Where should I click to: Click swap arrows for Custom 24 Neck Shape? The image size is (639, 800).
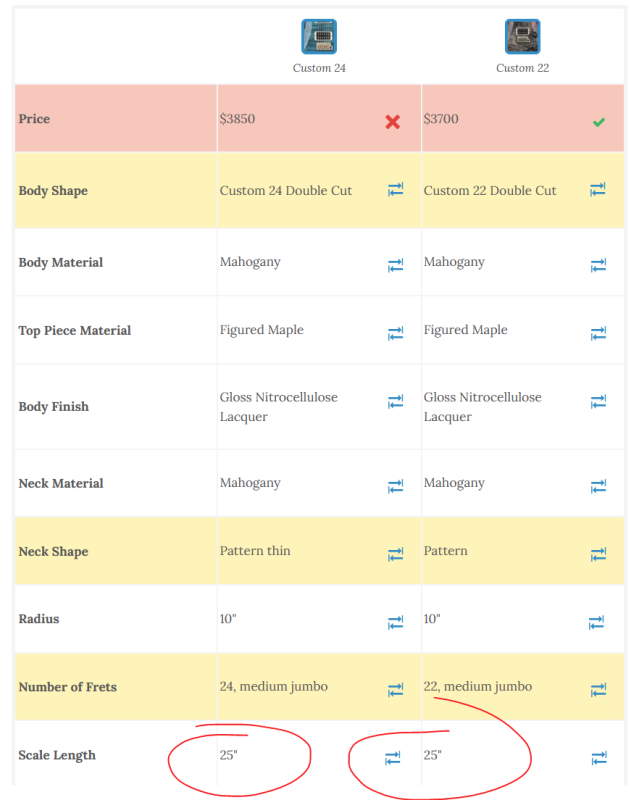pyautogui.click(x=396, y=553)
